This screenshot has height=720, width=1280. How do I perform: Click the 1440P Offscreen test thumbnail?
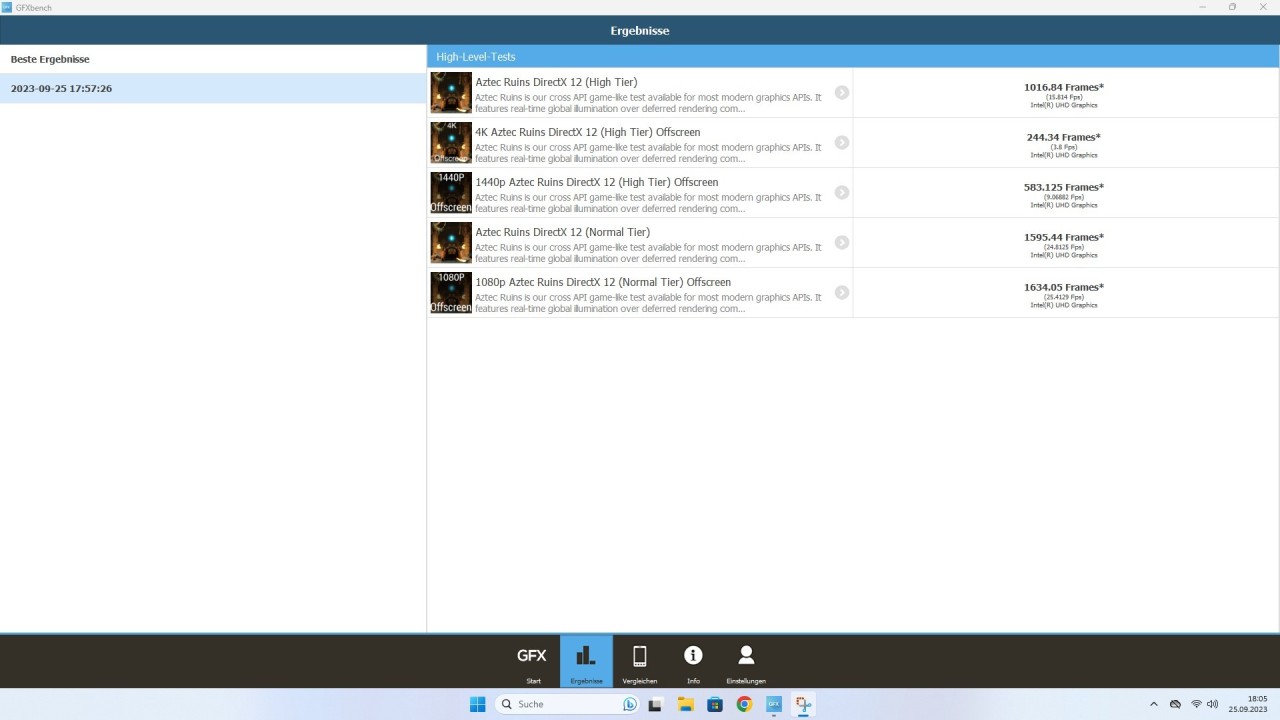tap(451, 192)
